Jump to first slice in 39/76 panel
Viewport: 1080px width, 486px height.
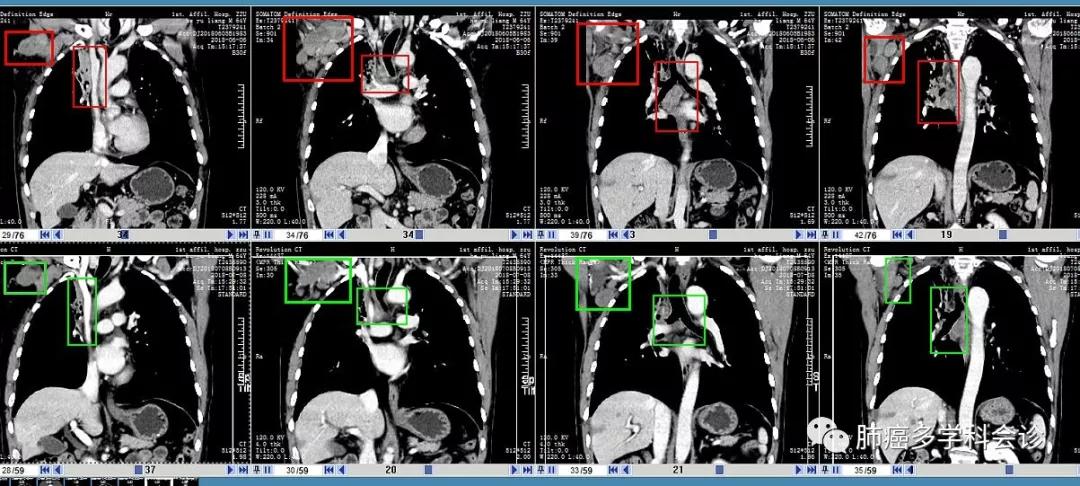tap(613, 235)
